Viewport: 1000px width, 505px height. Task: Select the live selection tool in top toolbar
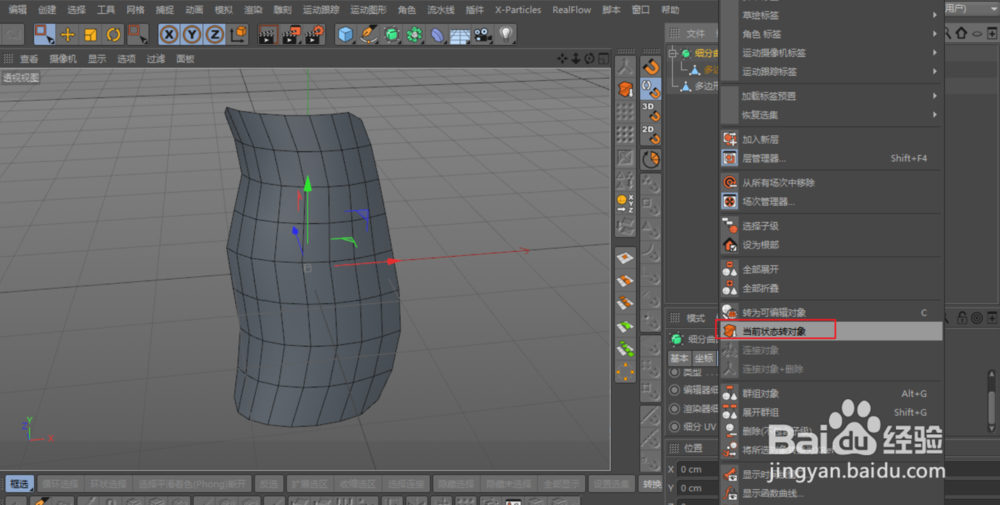pyautogui.click(x=44, y=34)
